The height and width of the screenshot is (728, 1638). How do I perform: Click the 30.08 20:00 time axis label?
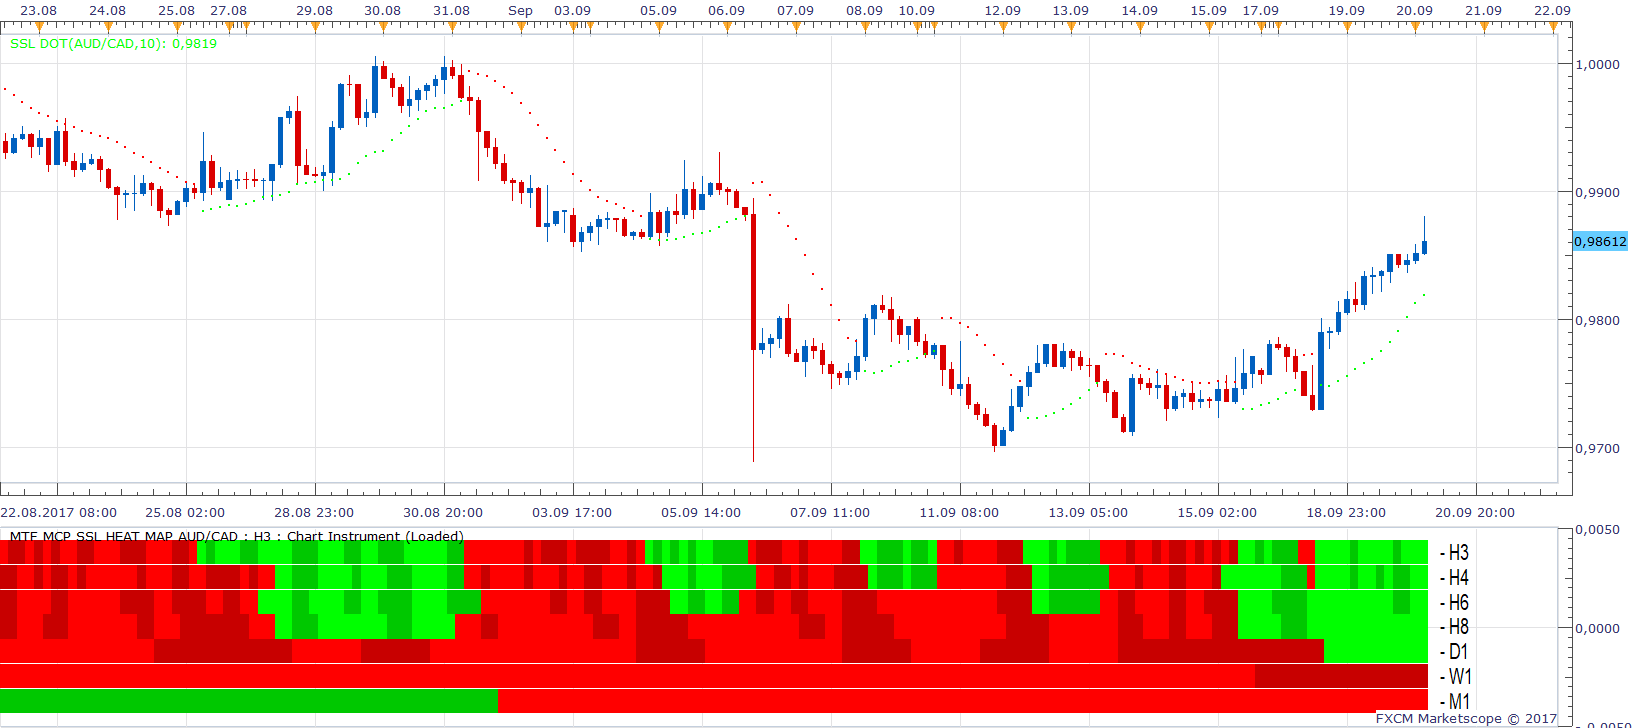[443, 512]
